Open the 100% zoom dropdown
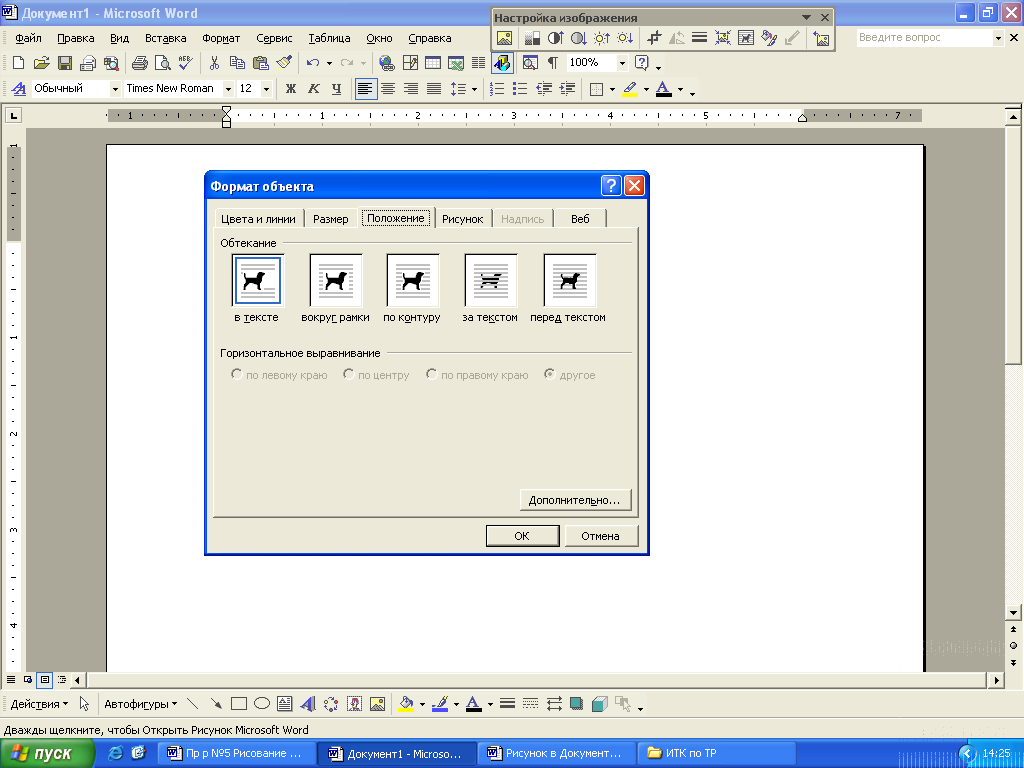This screenshot has width=1024, height=768. 622,63
